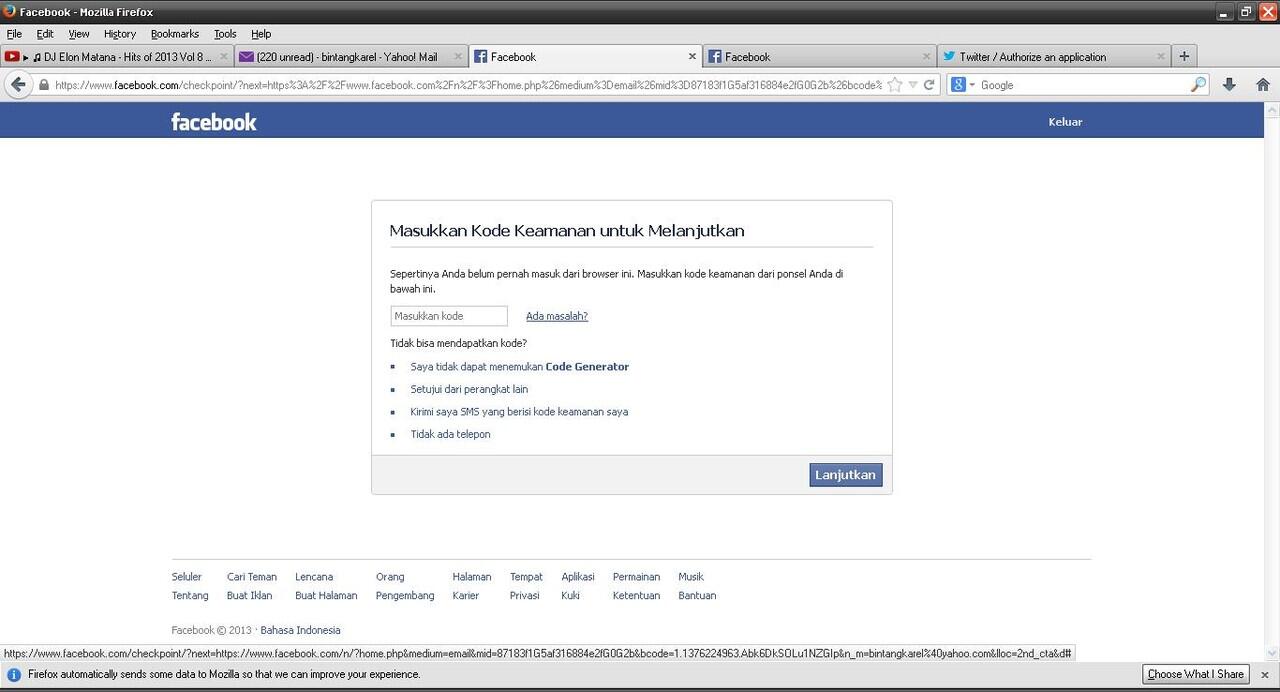Image resolution: width=1280 pixels, height=692 pixels.
Task: Click the browser Back arrow button
Action: click(x=17, y=85)
